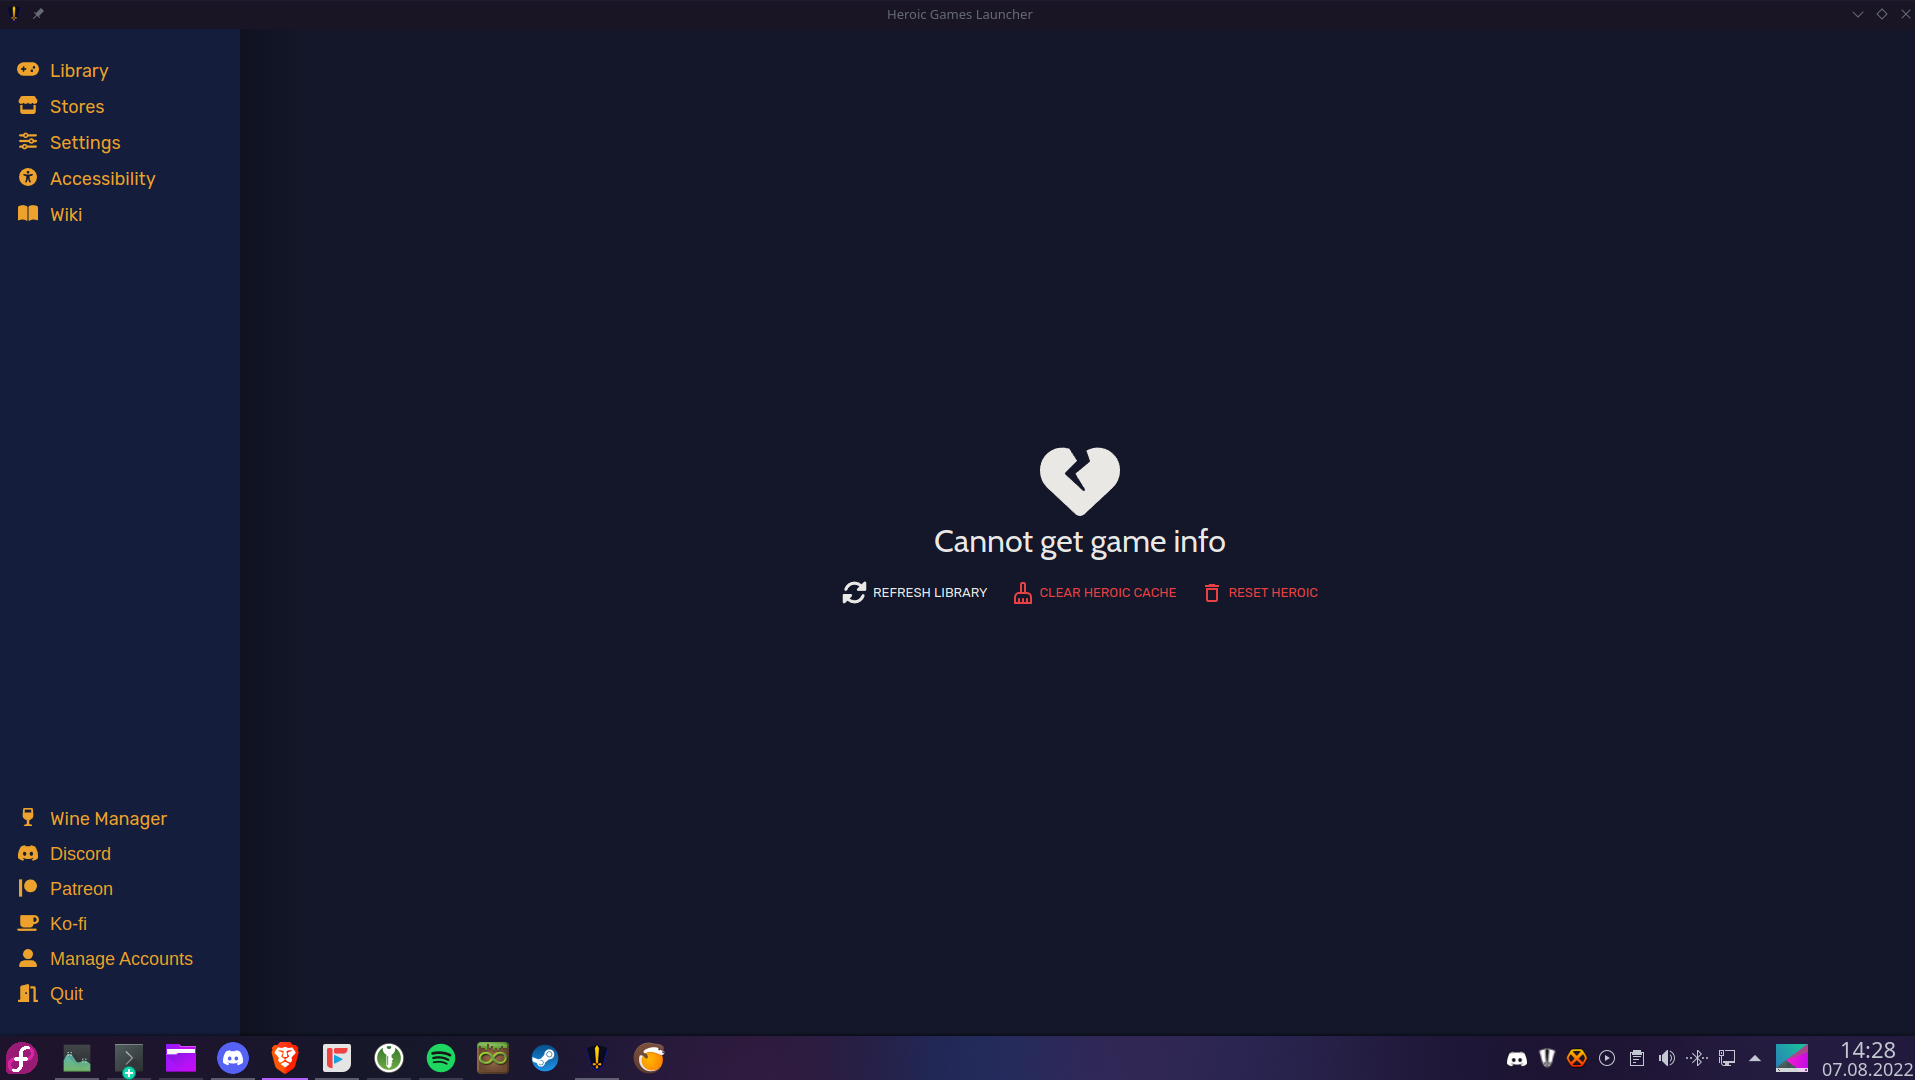Expand the hidden system tray icons

1753,1058
